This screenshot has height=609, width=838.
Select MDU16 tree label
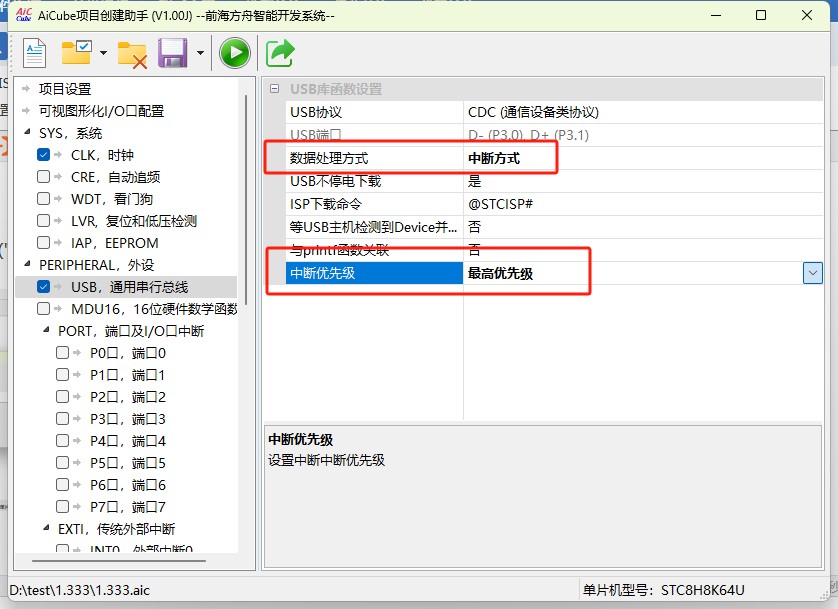point(154,309)
